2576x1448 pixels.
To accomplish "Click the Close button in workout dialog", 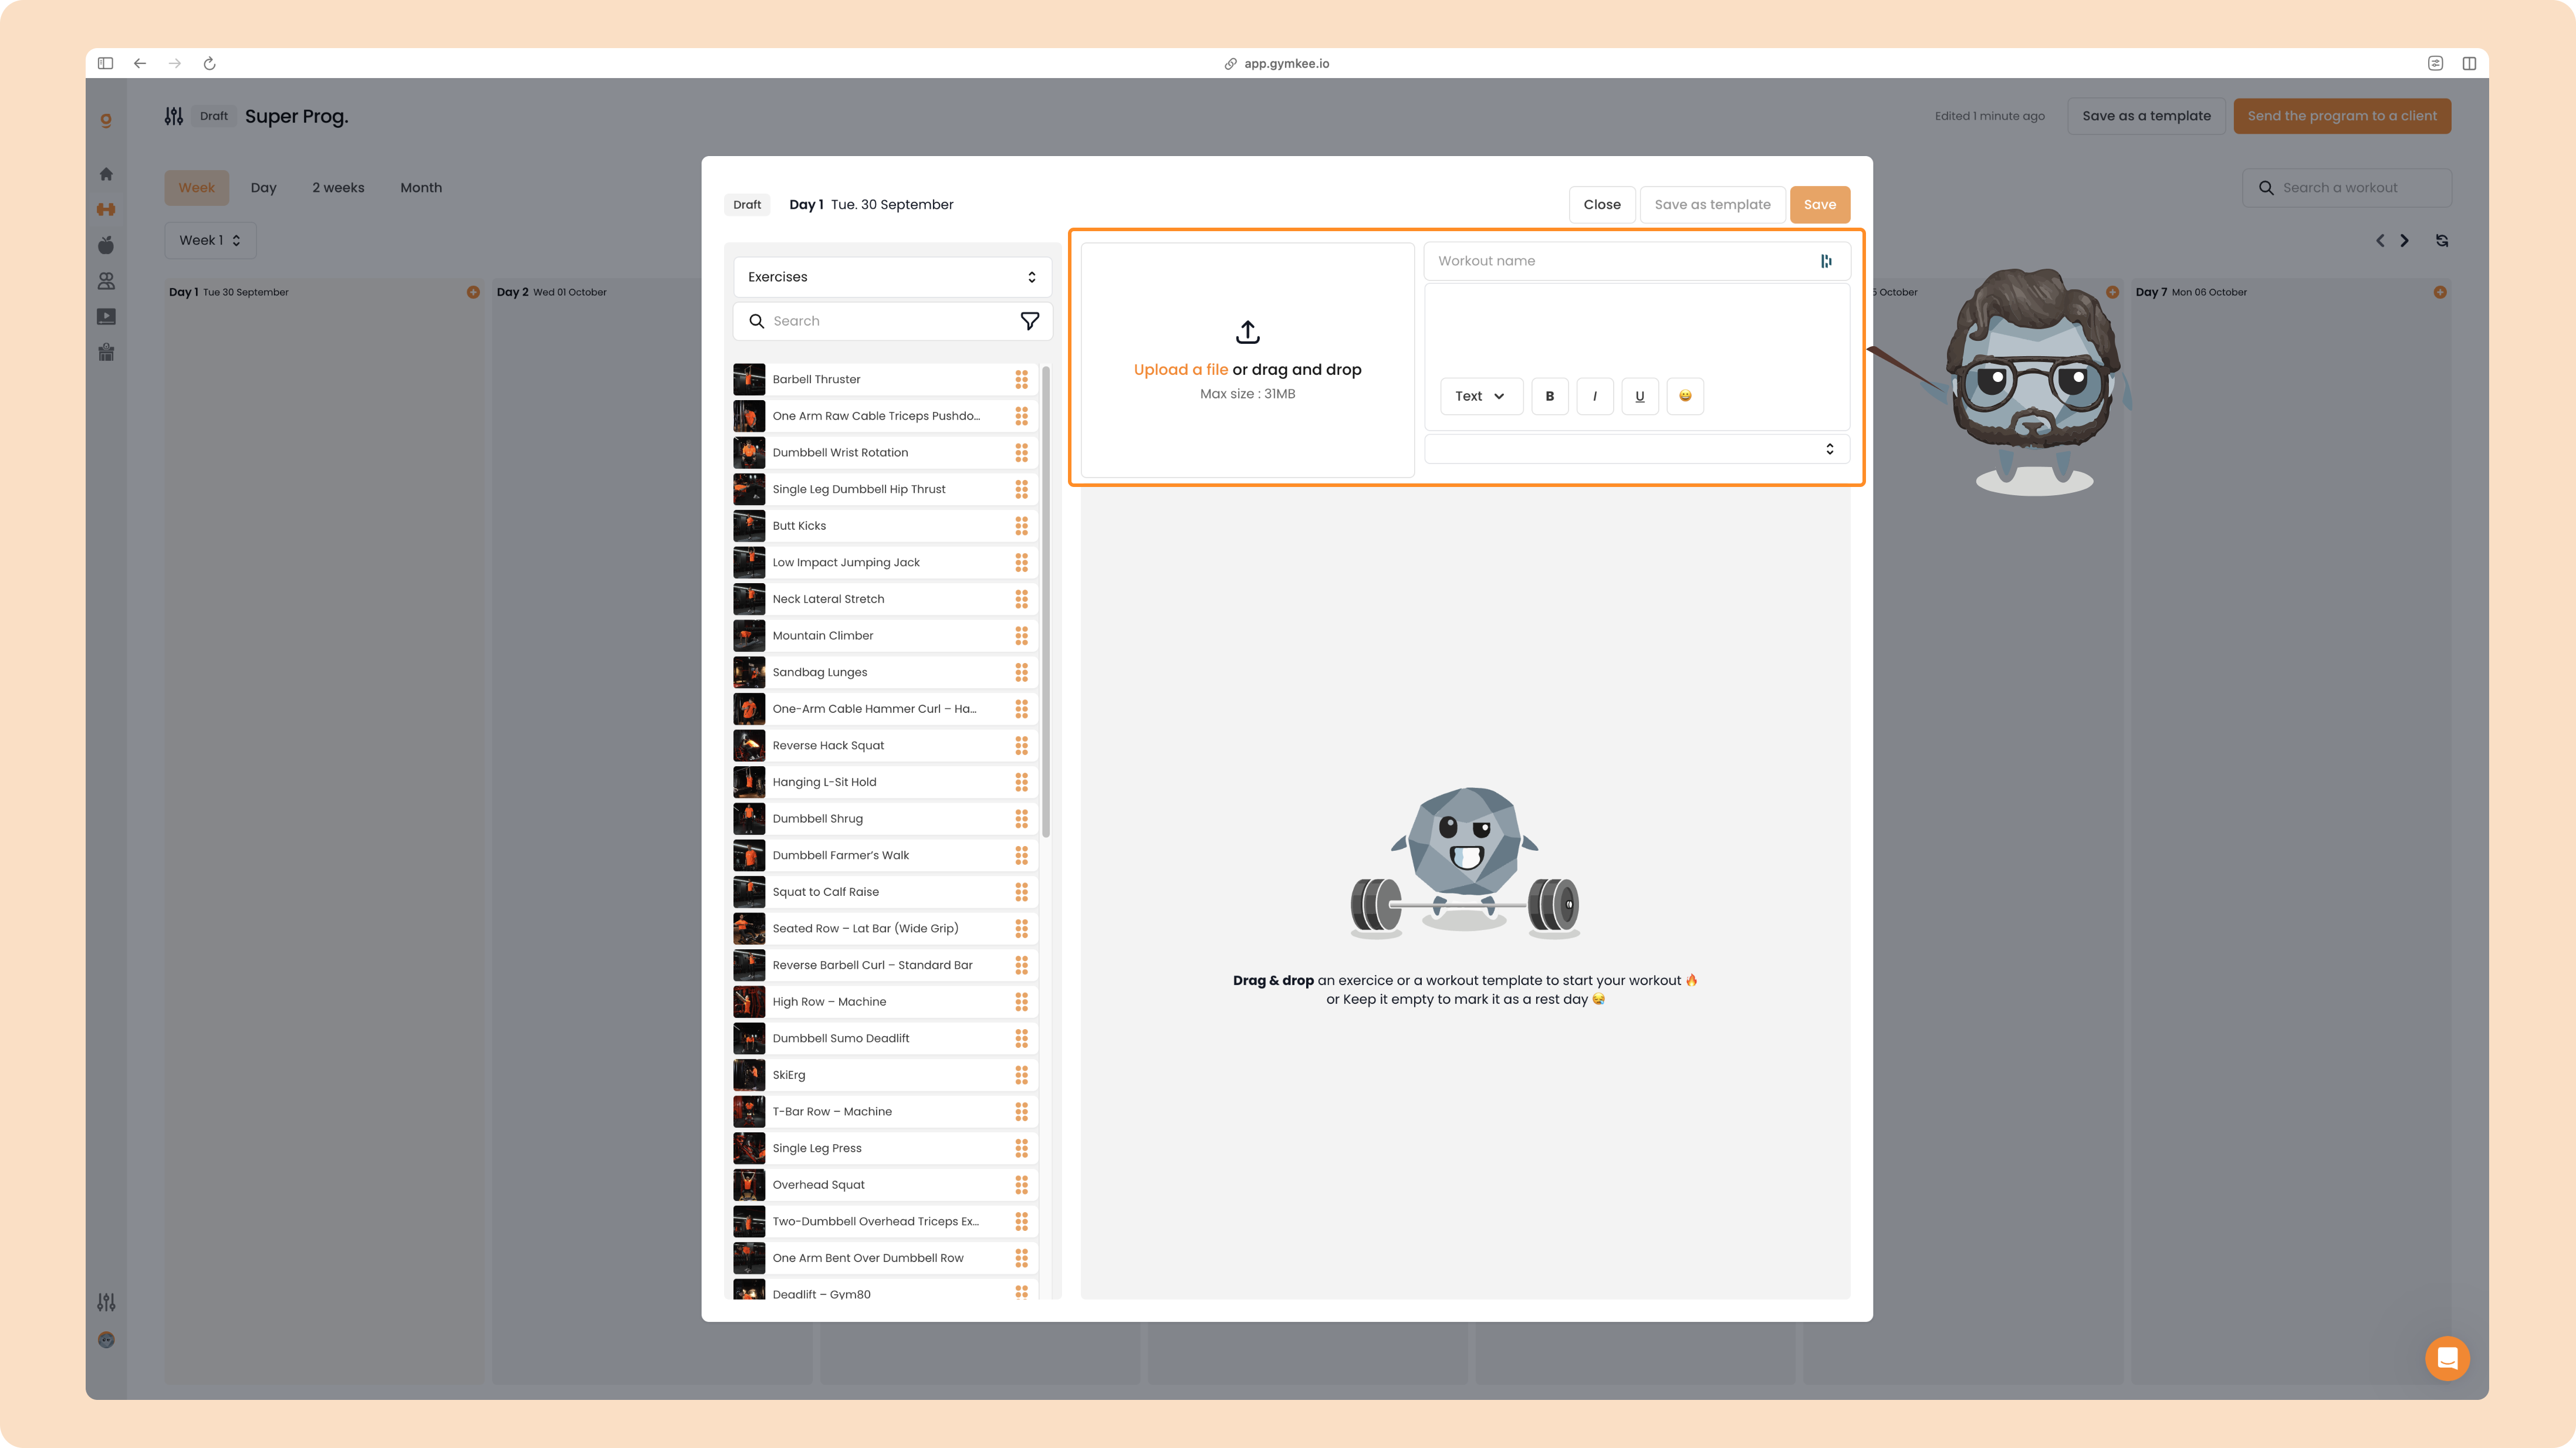I will tap(1602, 205).
